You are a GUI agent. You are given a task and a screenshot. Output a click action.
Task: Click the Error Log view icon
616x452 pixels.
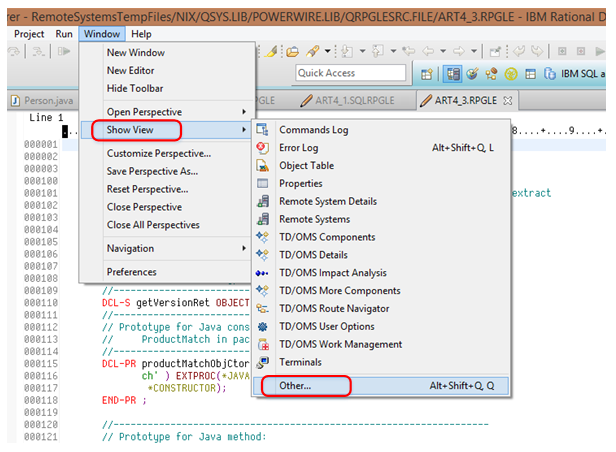click(263, 148)
